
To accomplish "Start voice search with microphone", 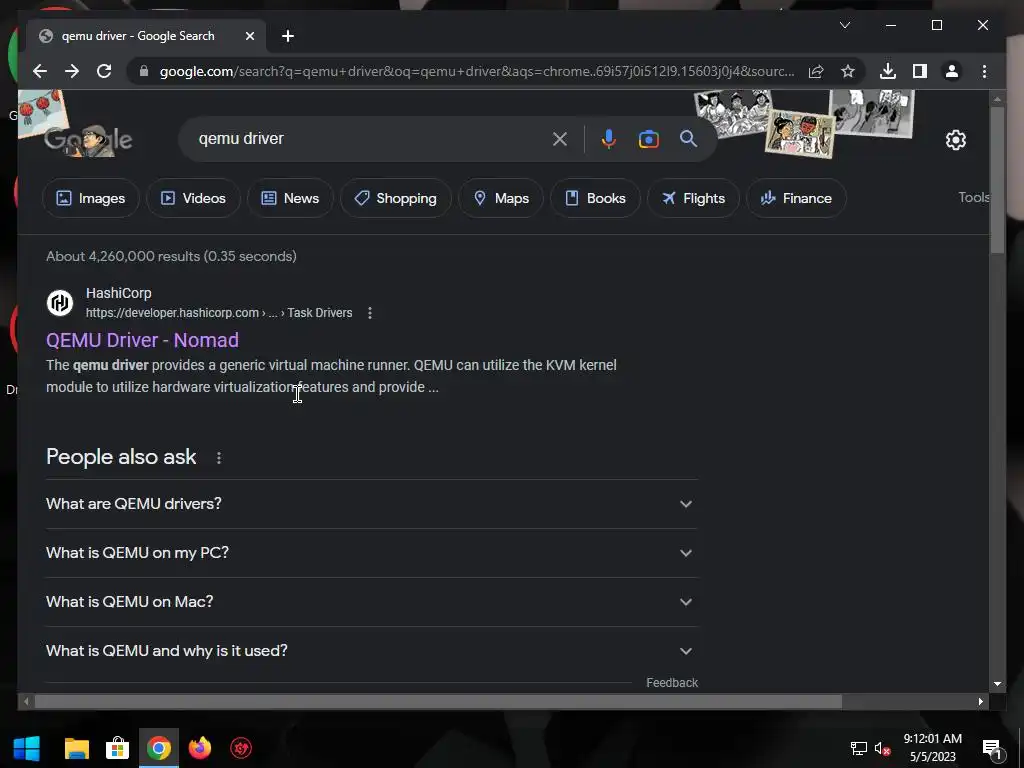I will [609, 139].
